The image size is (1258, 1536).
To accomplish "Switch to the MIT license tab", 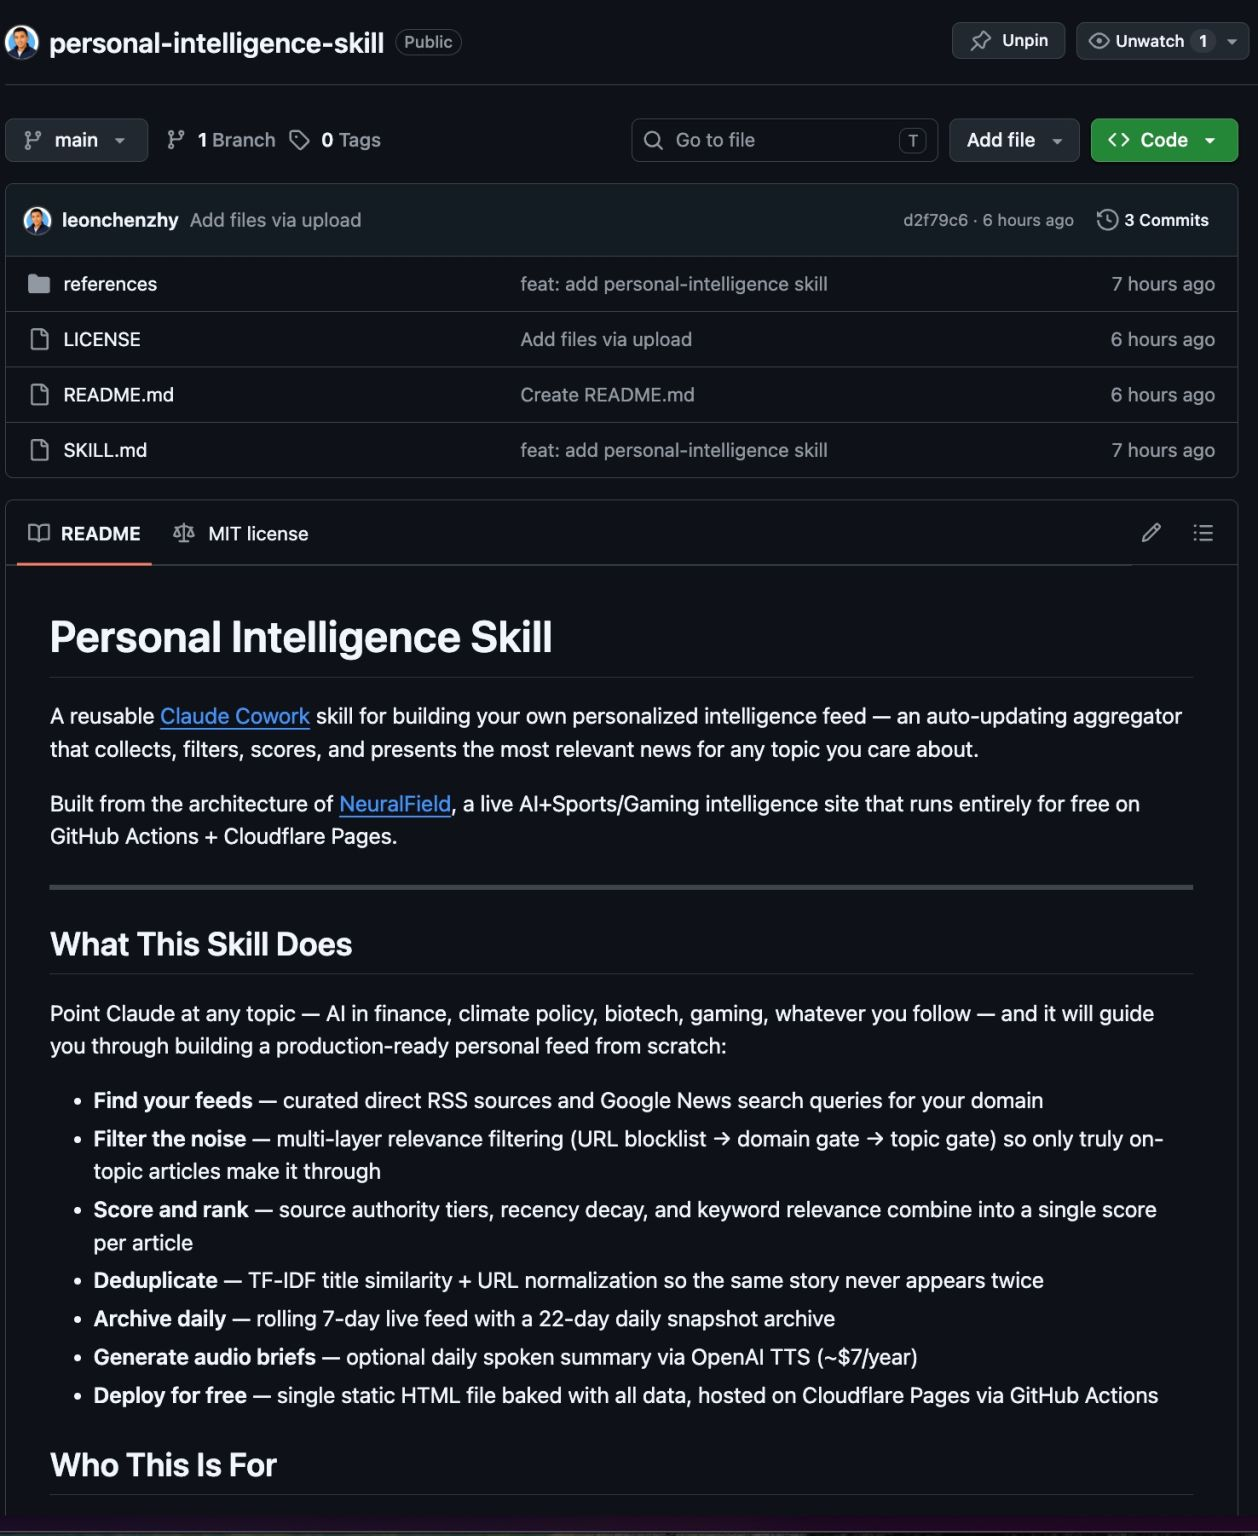I will point(241,533).
